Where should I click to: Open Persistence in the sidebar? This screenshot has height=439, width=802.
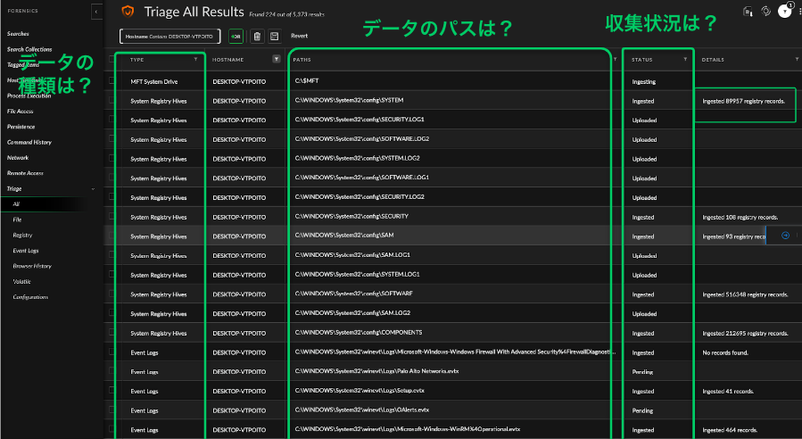click(x=21, y=126)
